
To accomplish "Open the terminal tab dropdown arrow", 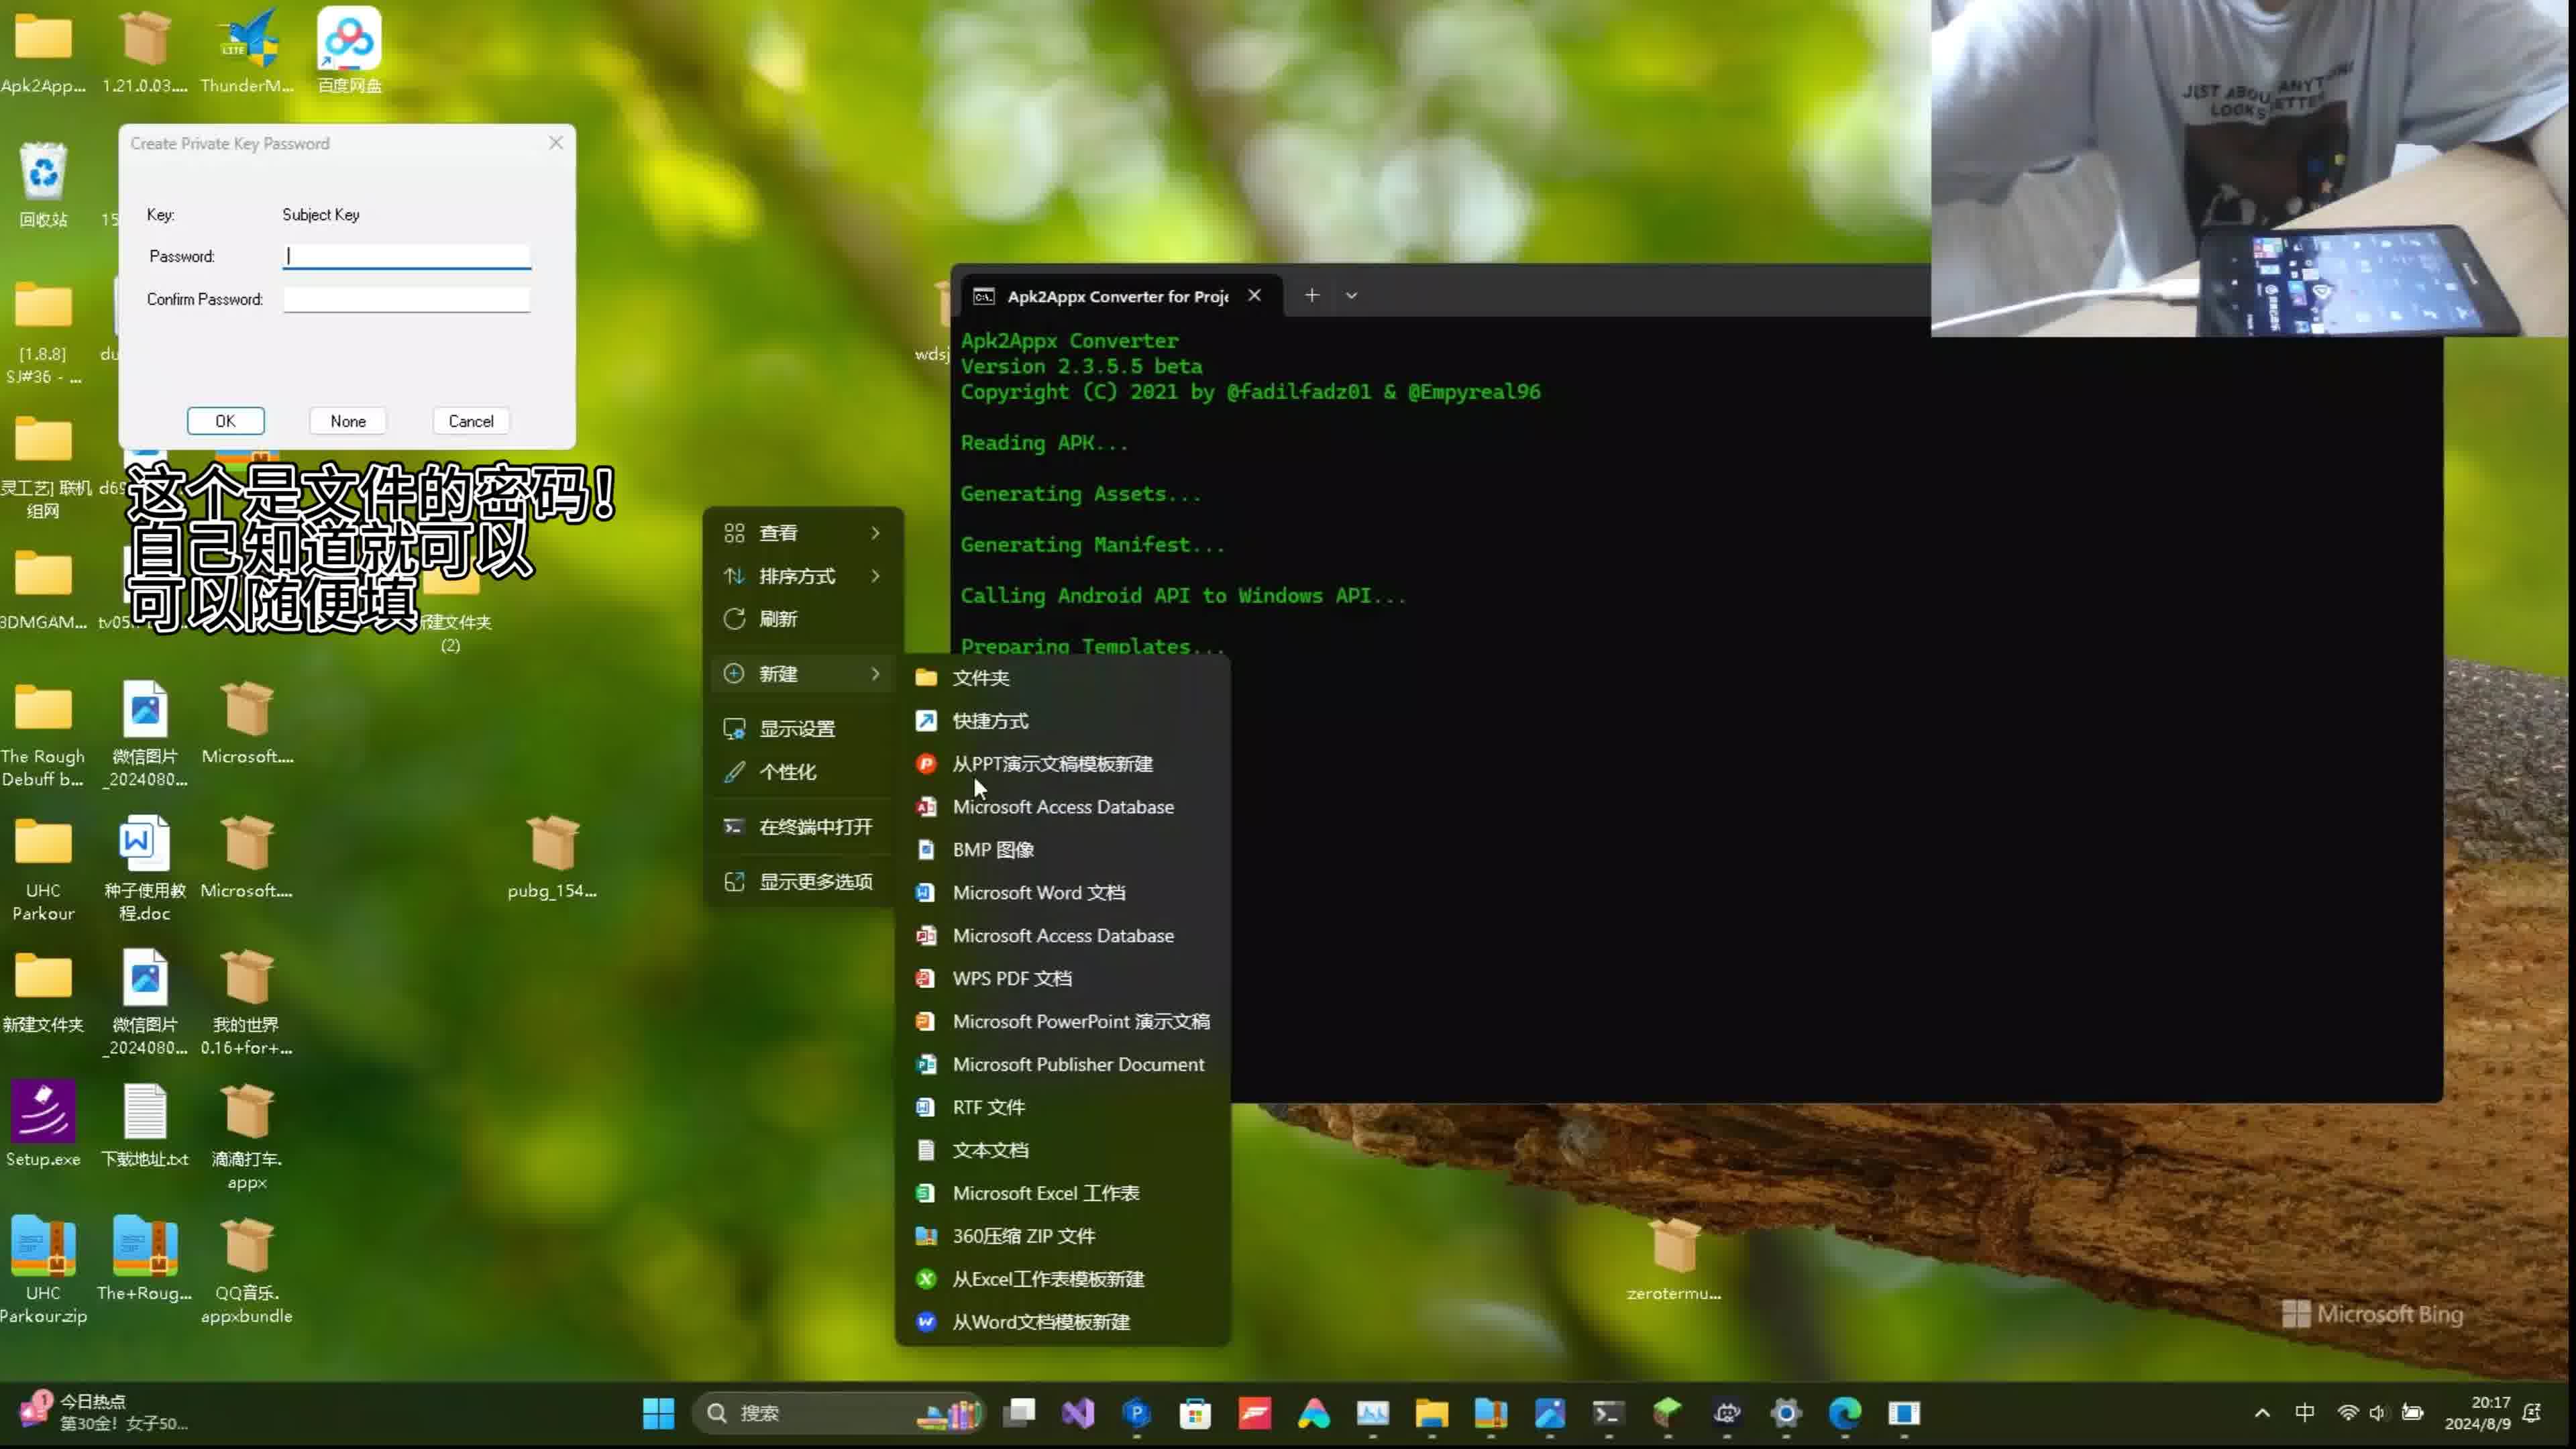I will [1351, 295].
